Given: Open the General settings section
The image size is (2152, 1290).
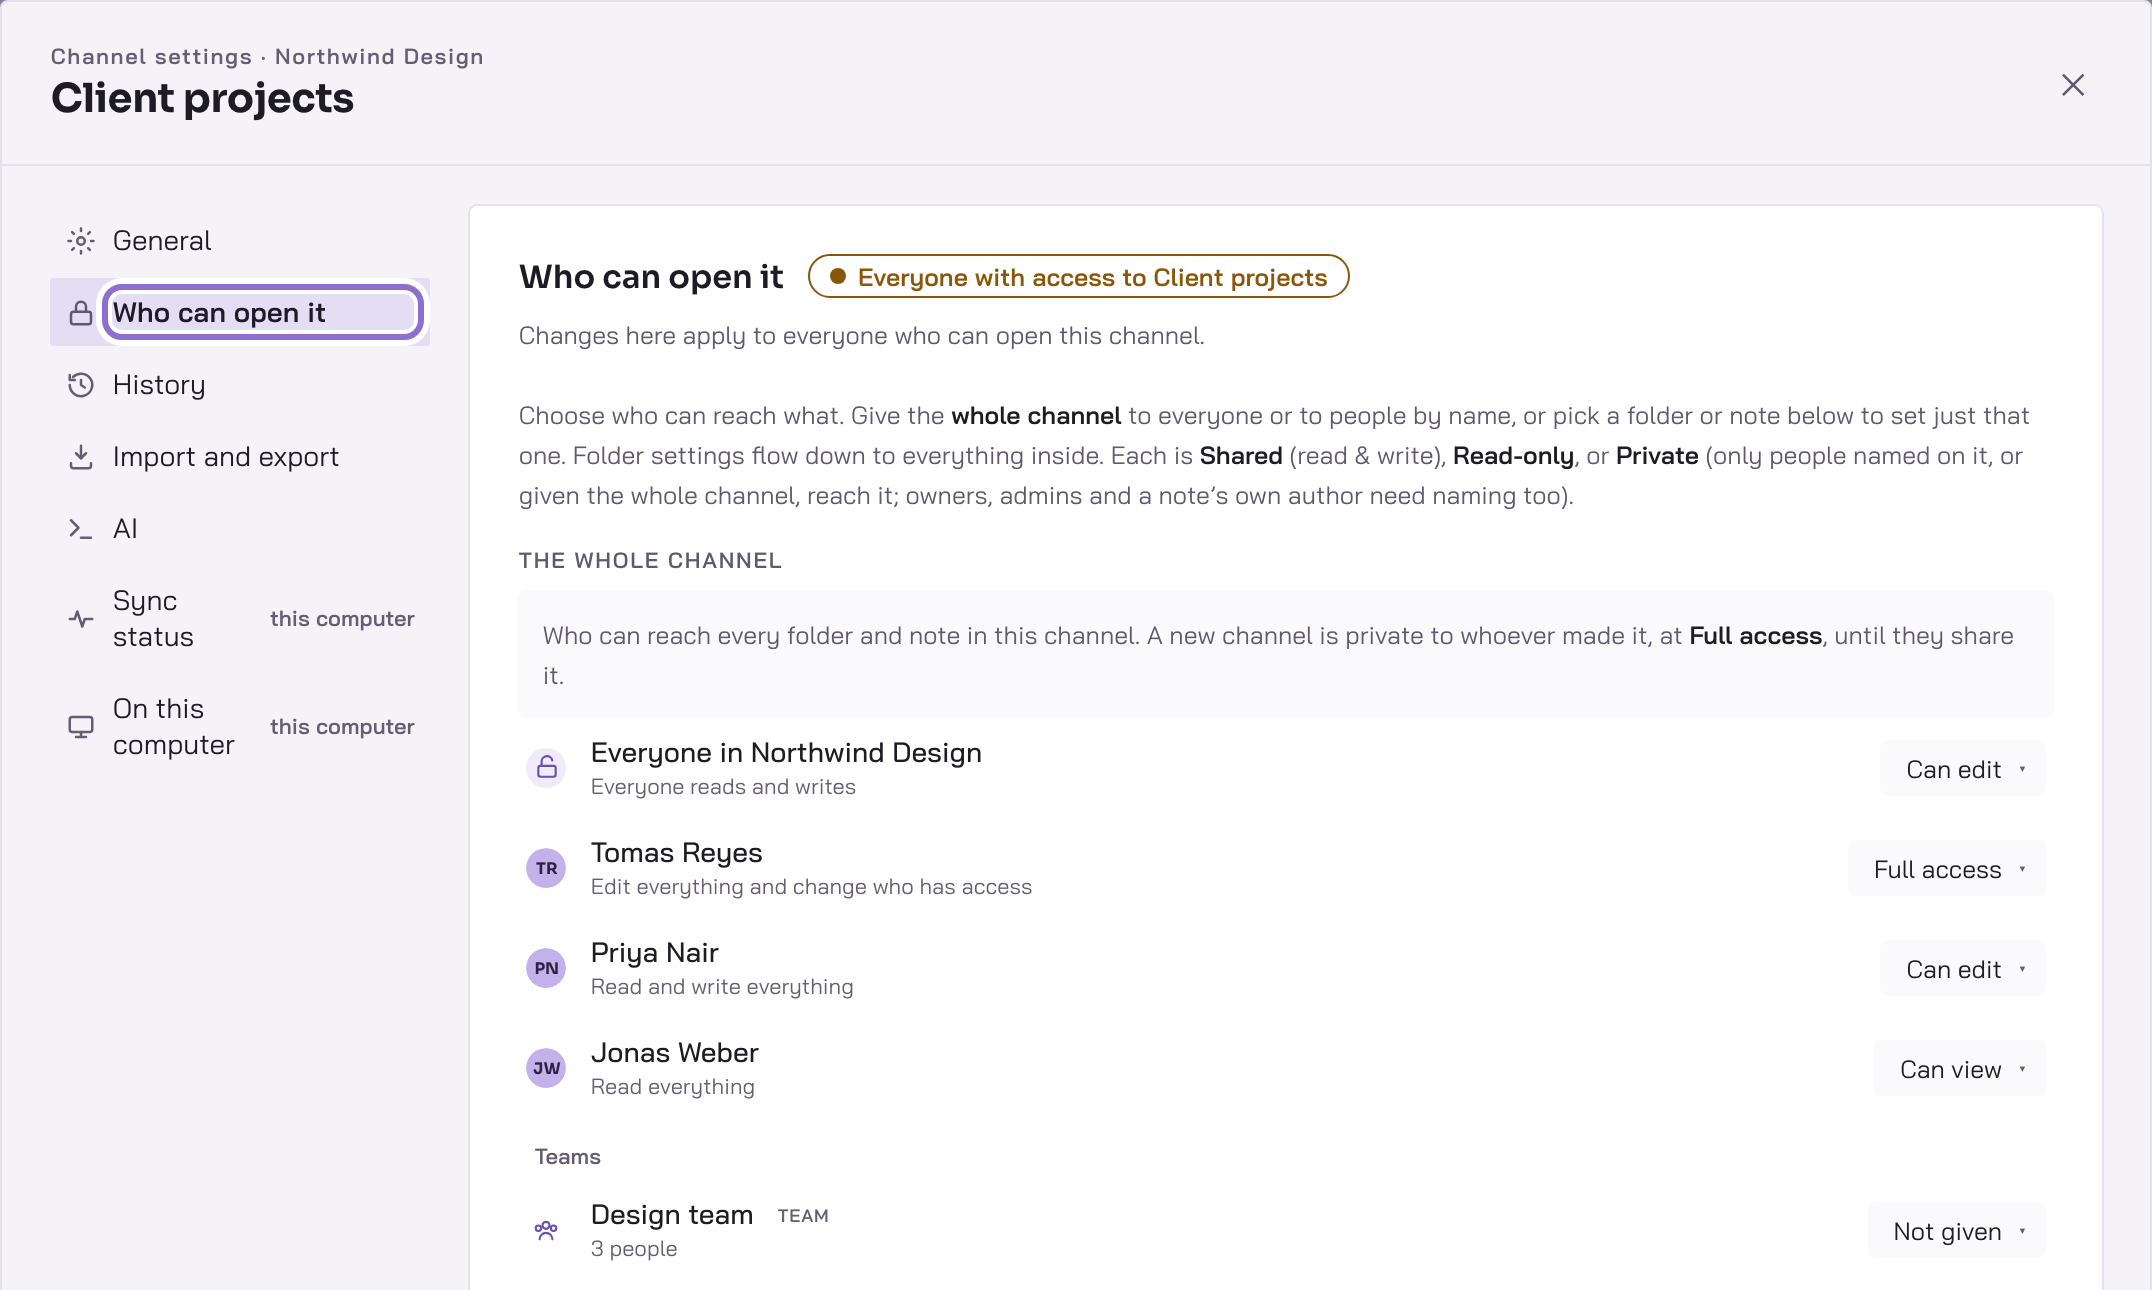Looking at the screenshot, I should (240, 241).
